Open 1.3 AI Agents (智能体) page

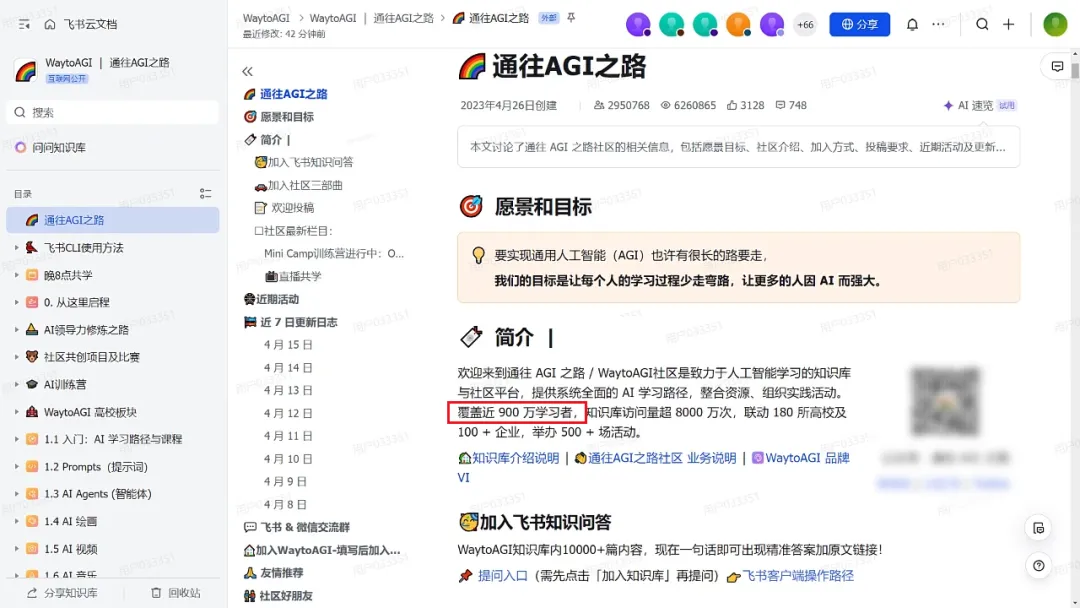(x=97, y=494)
